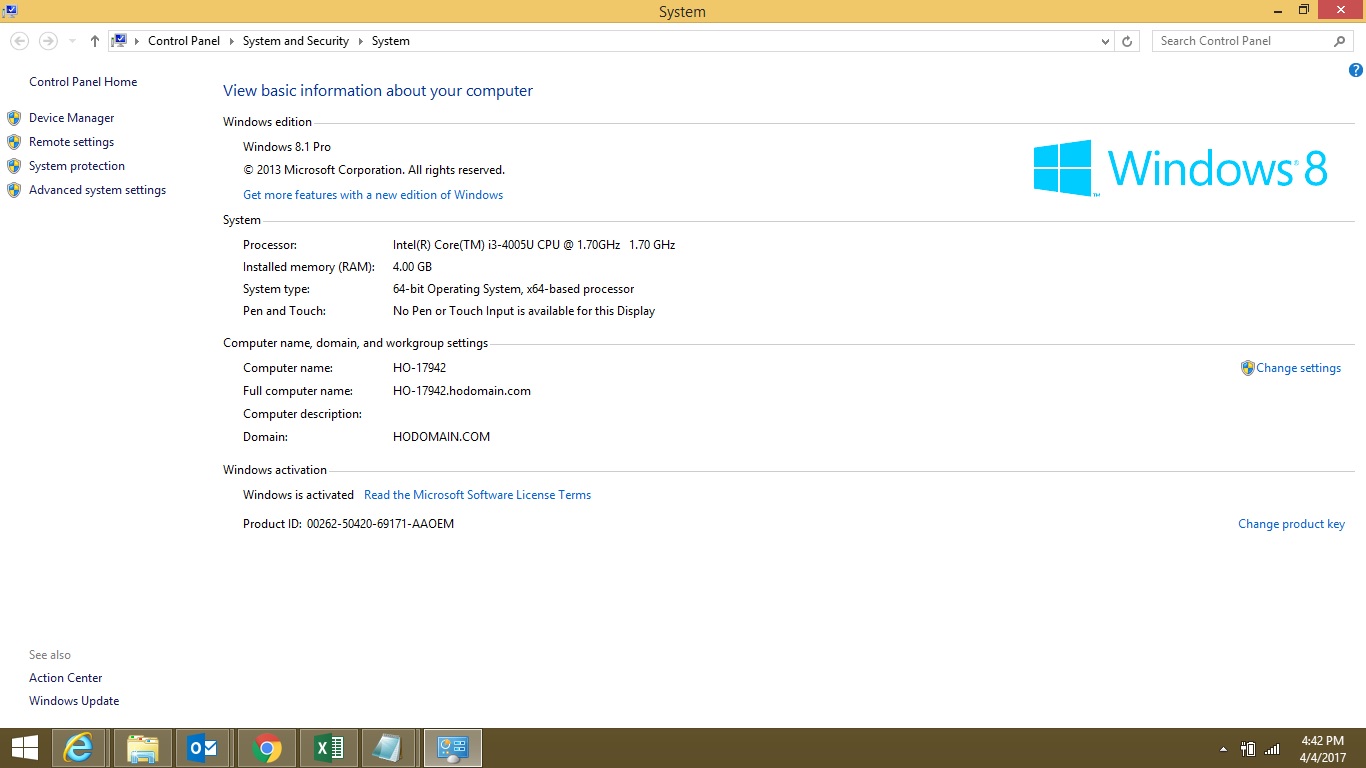Viewport: 1366px width, 768px height.
Task: Click Change product key link
Action: tap(1291, 524)
